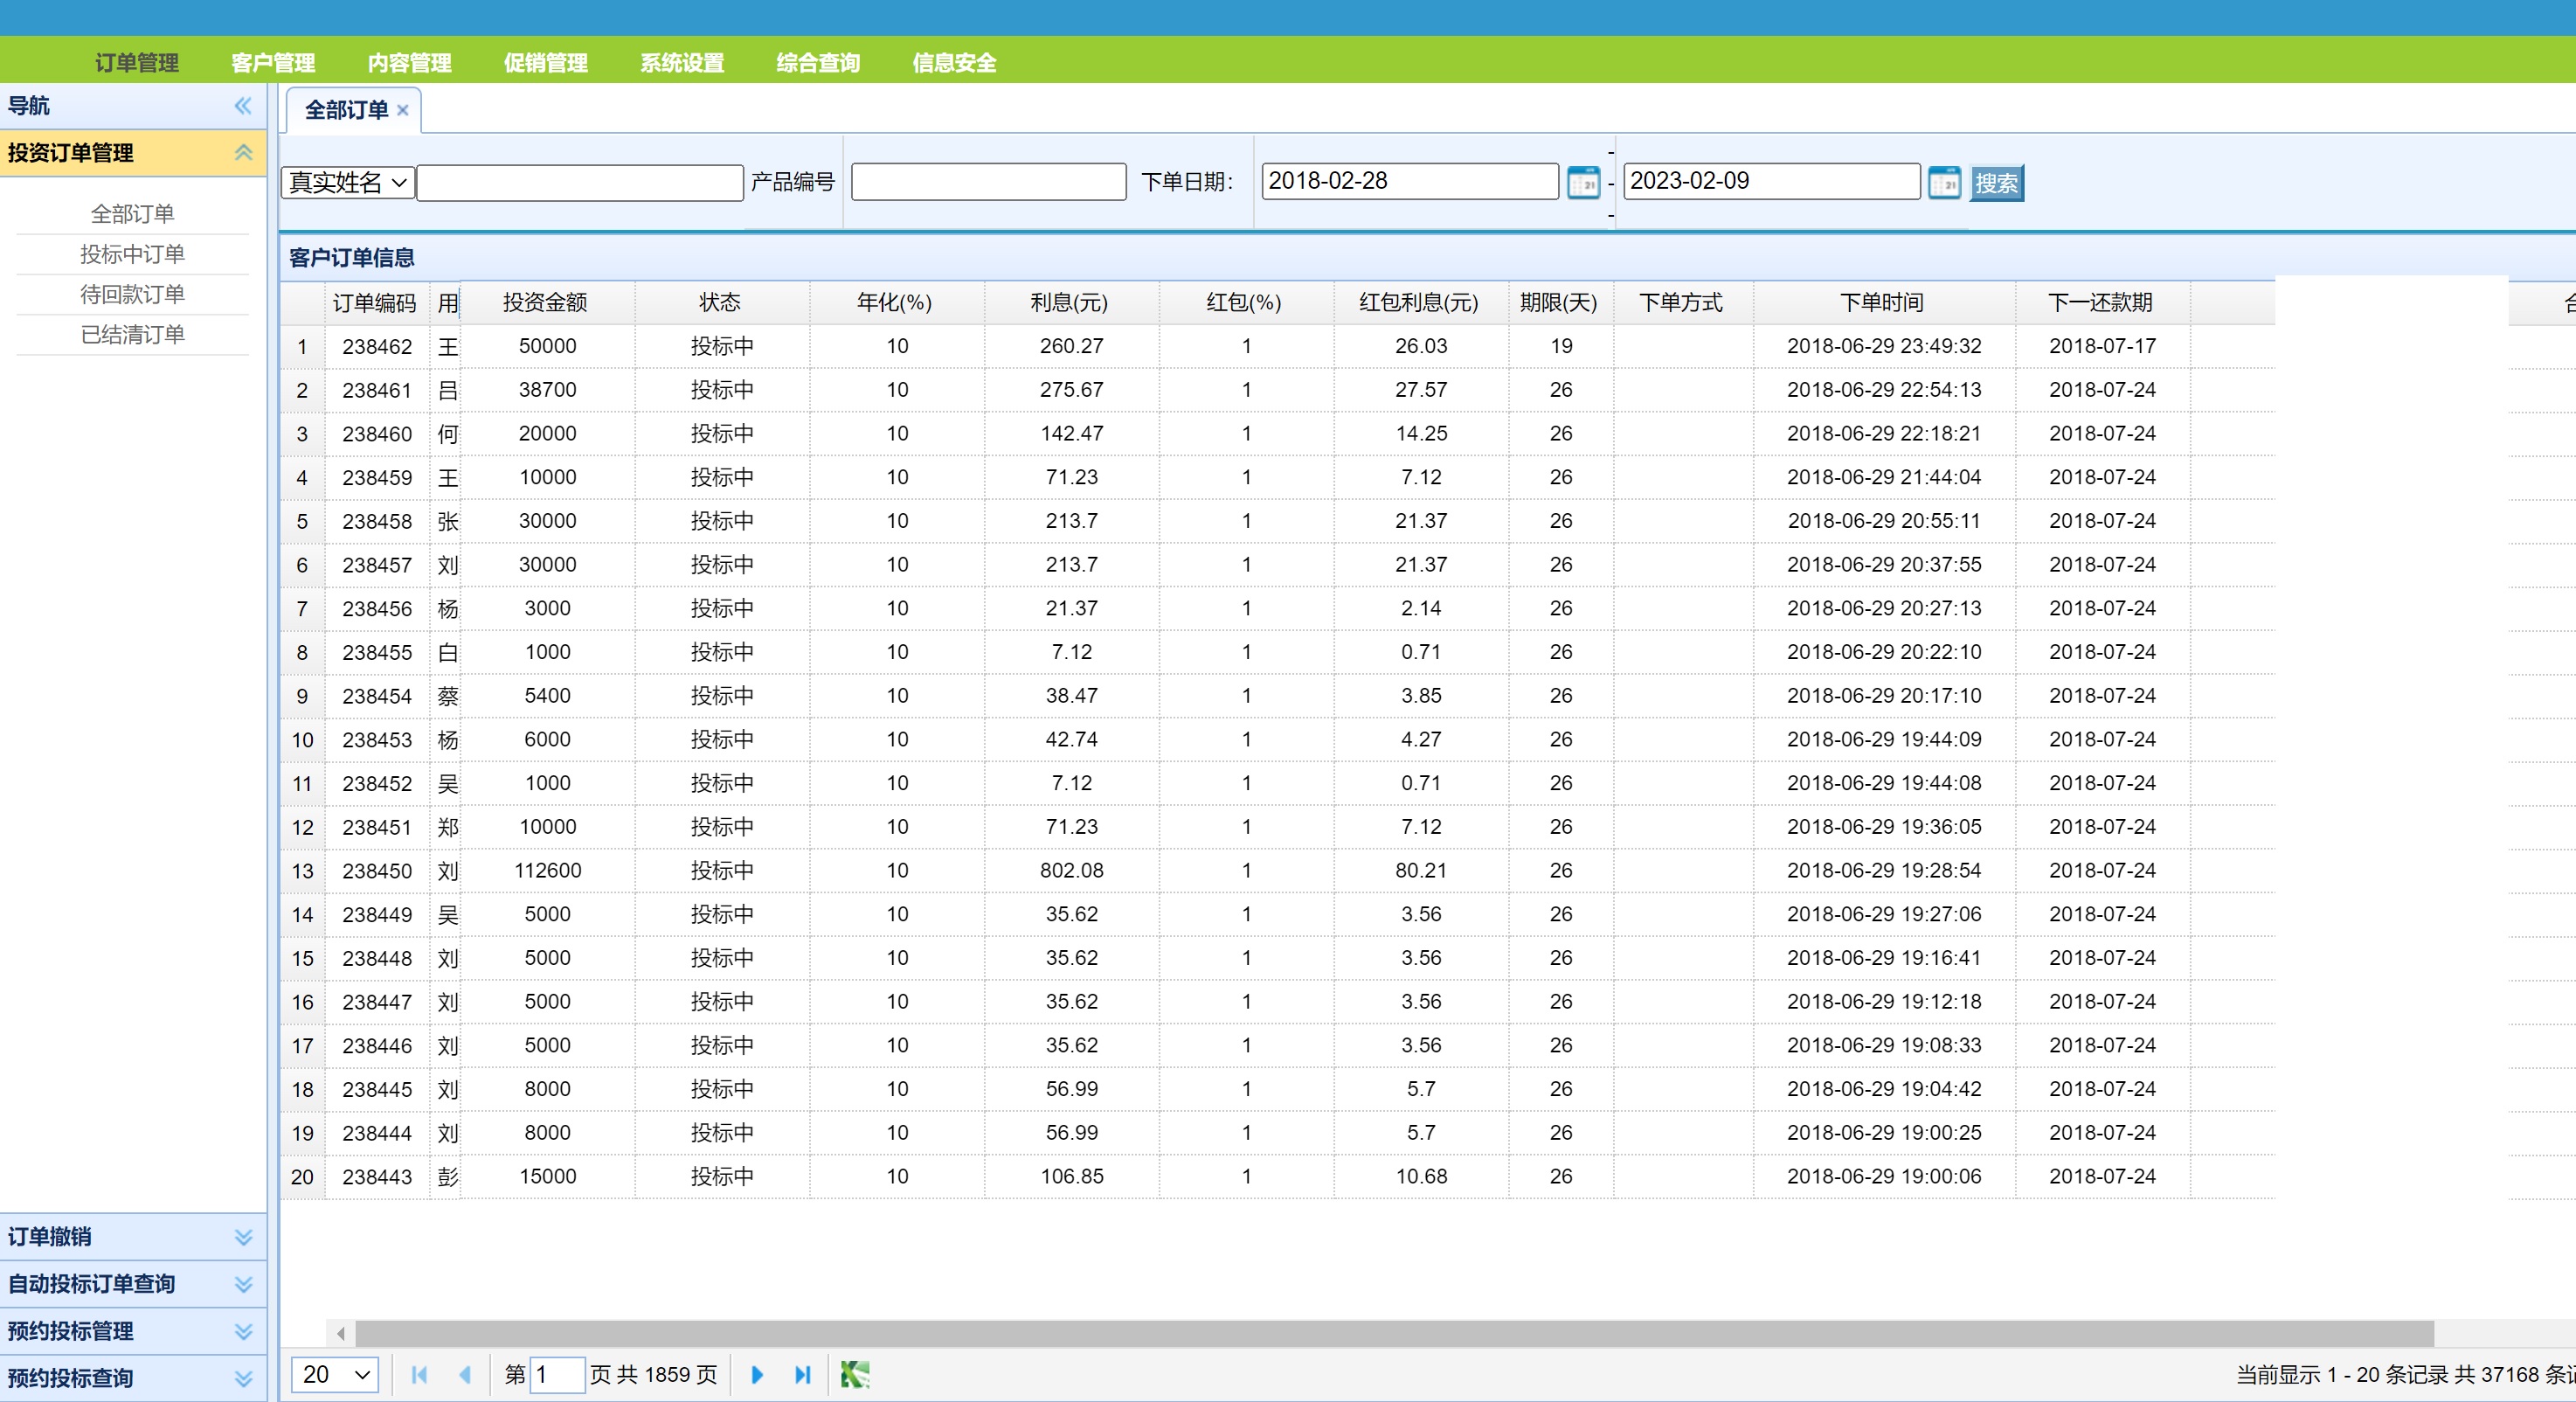Sort by the 投资金额 column header
The width and height of the screenshot is (2576, 1402).
tap(546, 303)
